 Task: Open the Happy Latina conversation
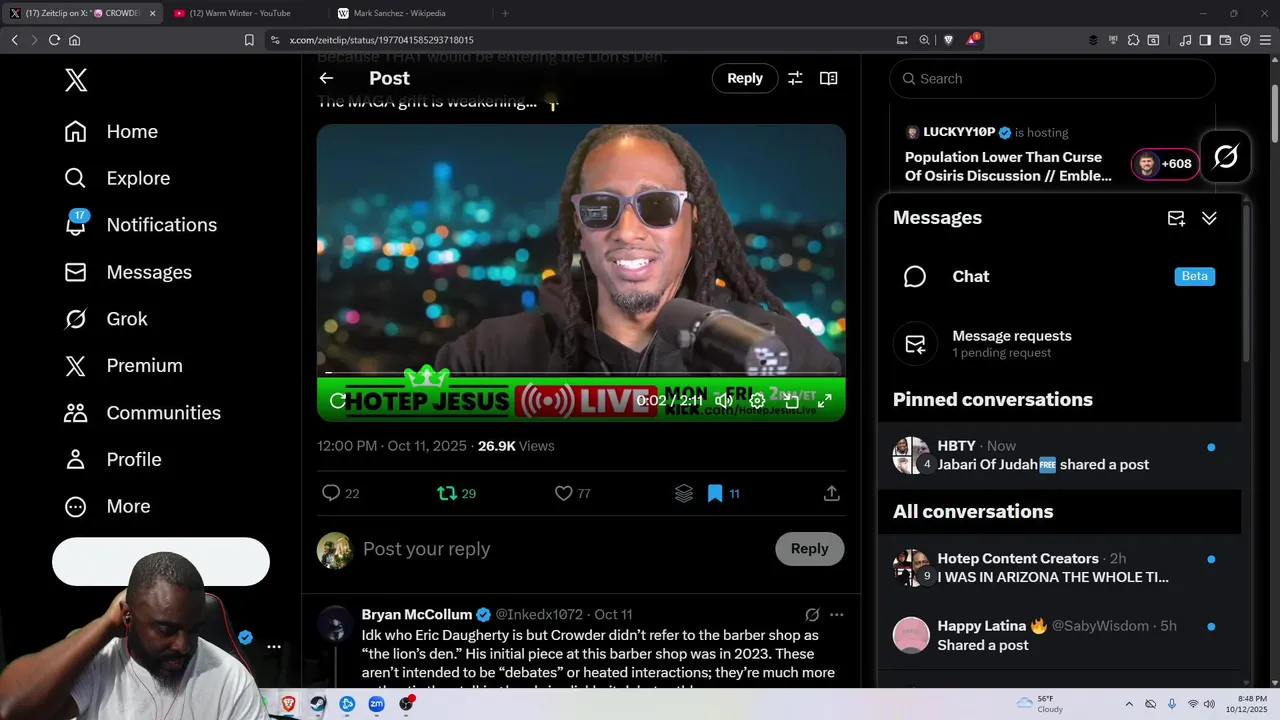1060,635
